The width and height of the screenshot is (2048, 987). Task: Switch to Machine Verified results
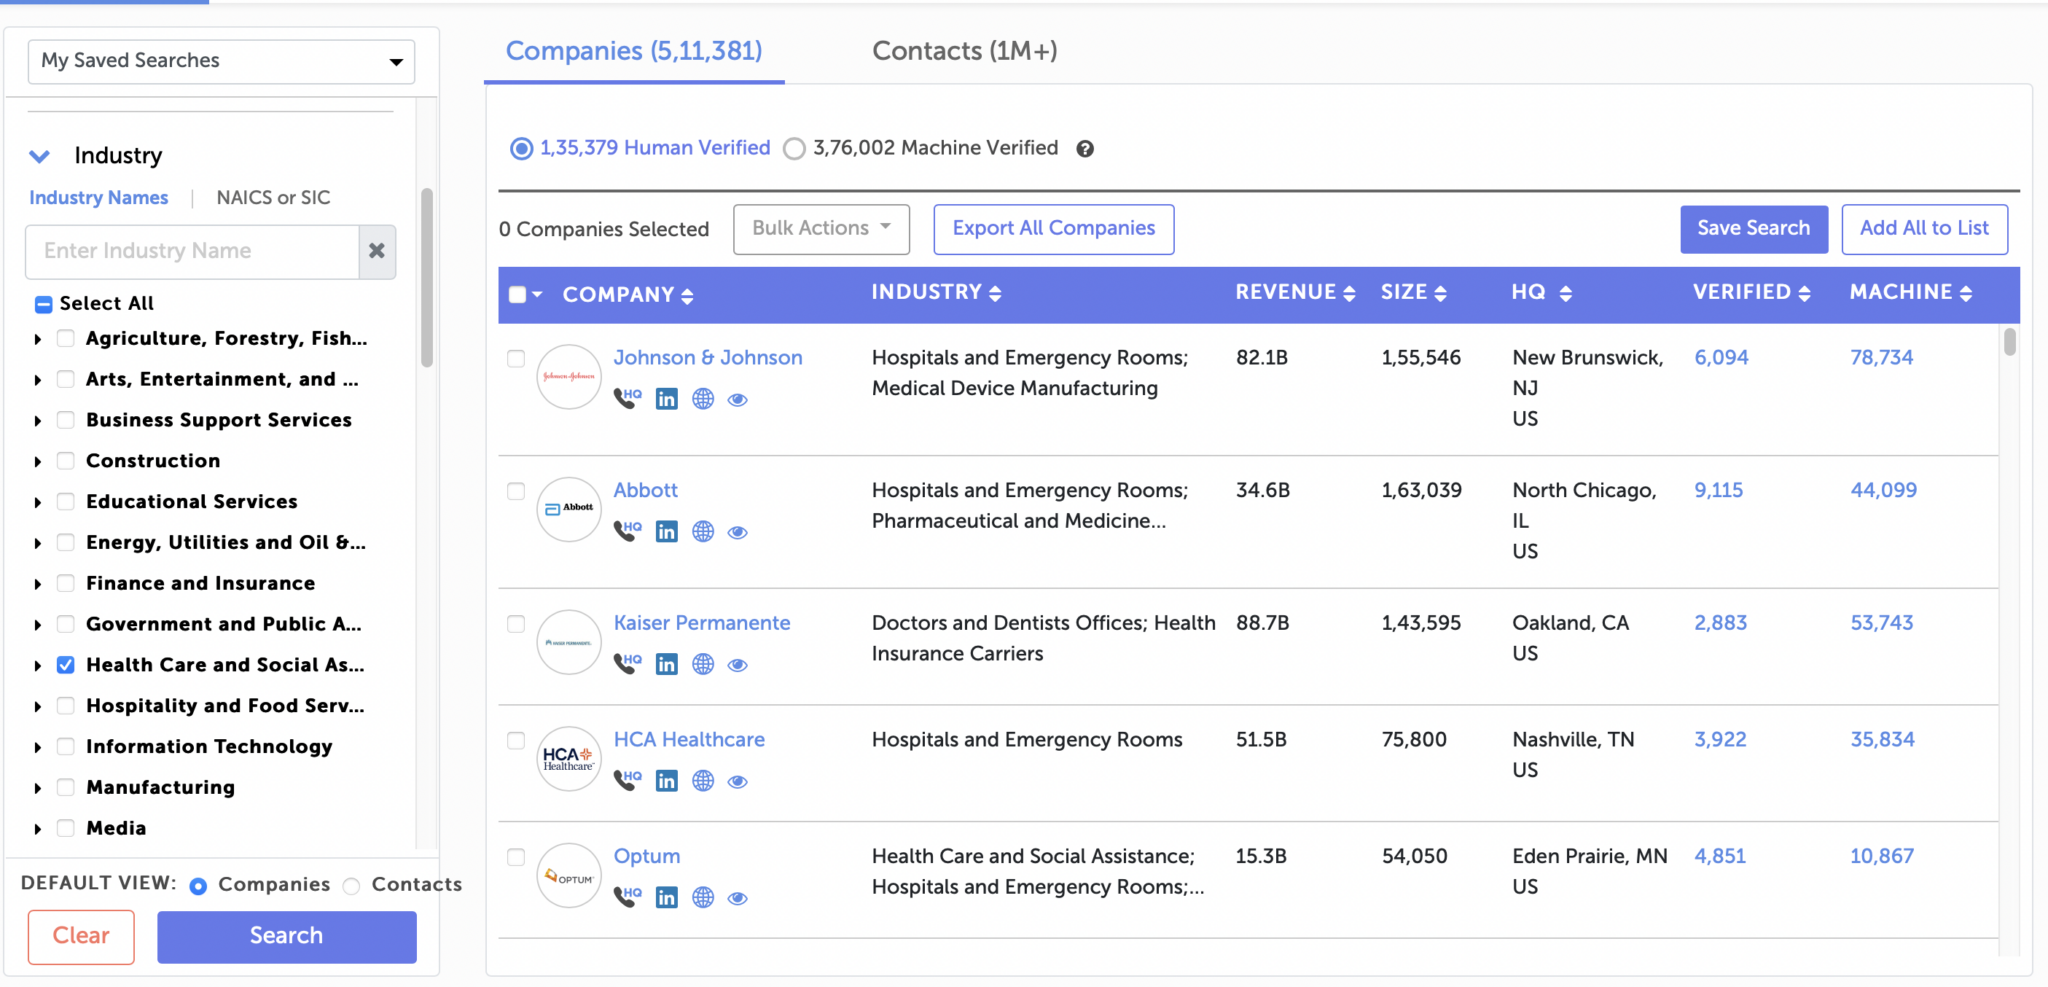pos(793,148)
